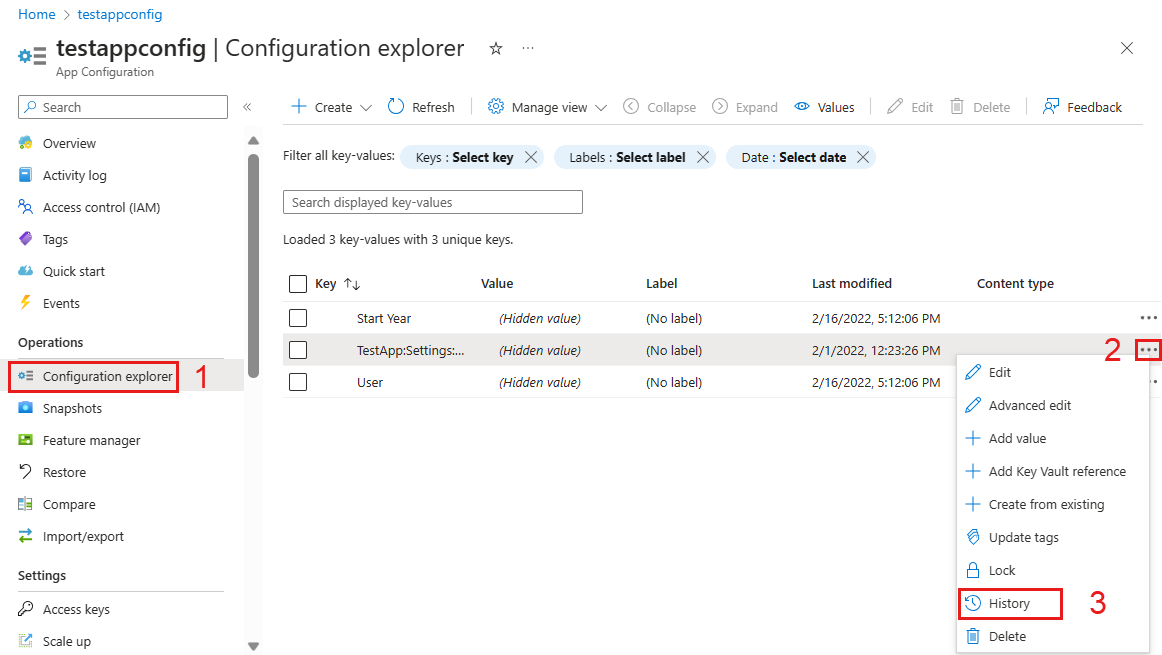Select Import/export from the sidebar
The image size is (1162, 655).
82,536
